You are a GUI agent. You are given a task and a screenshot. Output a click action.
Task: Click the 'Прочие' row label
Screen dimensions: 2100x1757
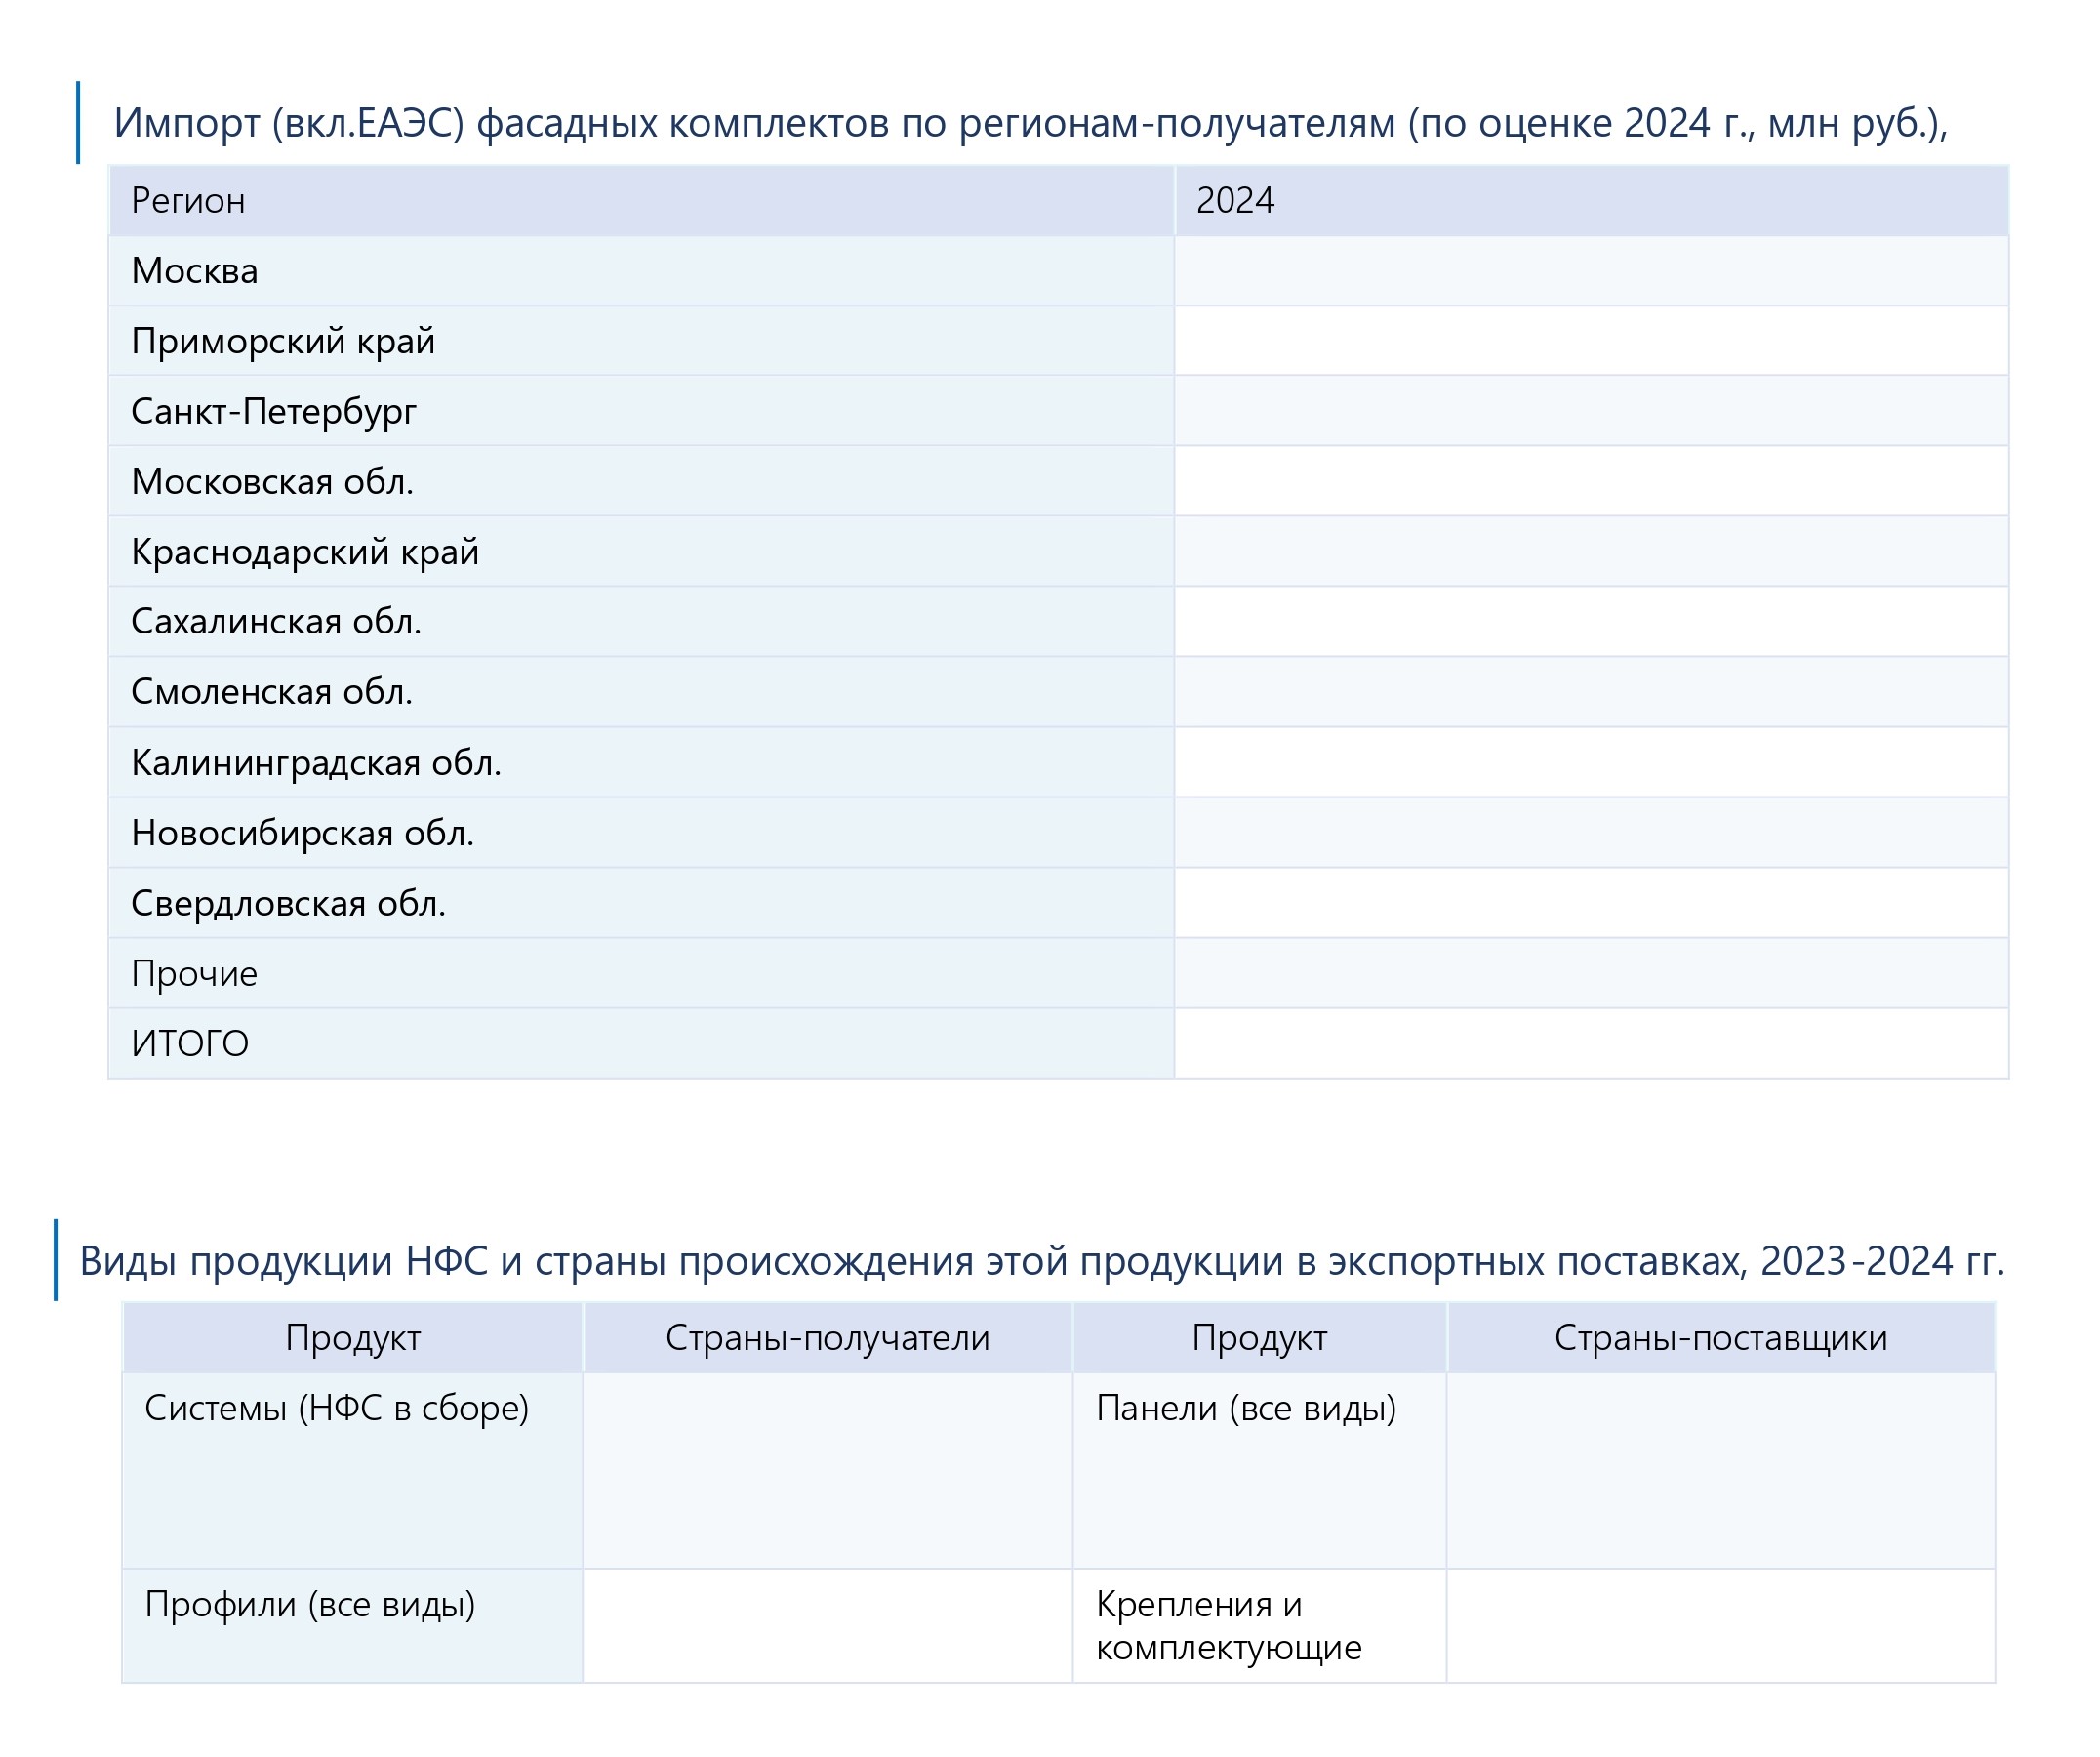(194, 973)
